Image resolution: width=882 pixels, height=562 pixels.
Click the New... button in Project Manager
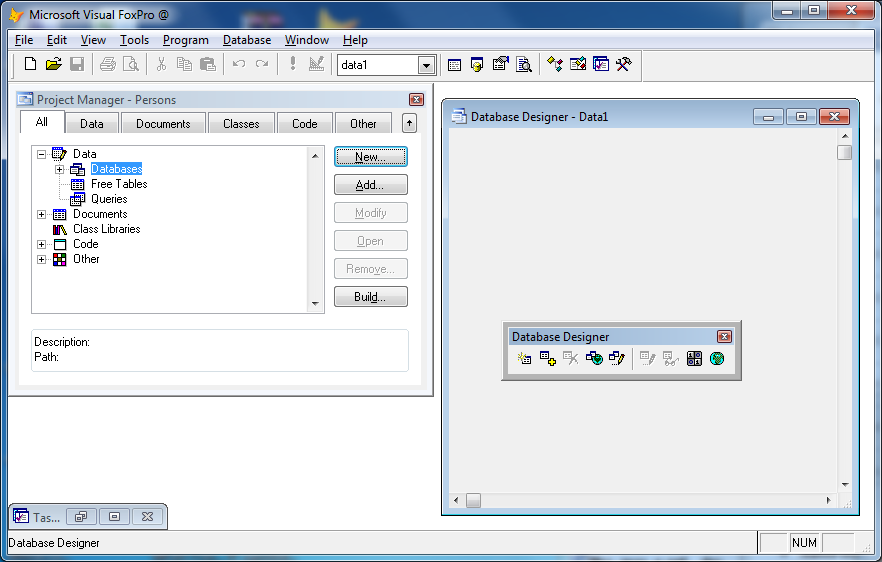(x=371, y=157)
